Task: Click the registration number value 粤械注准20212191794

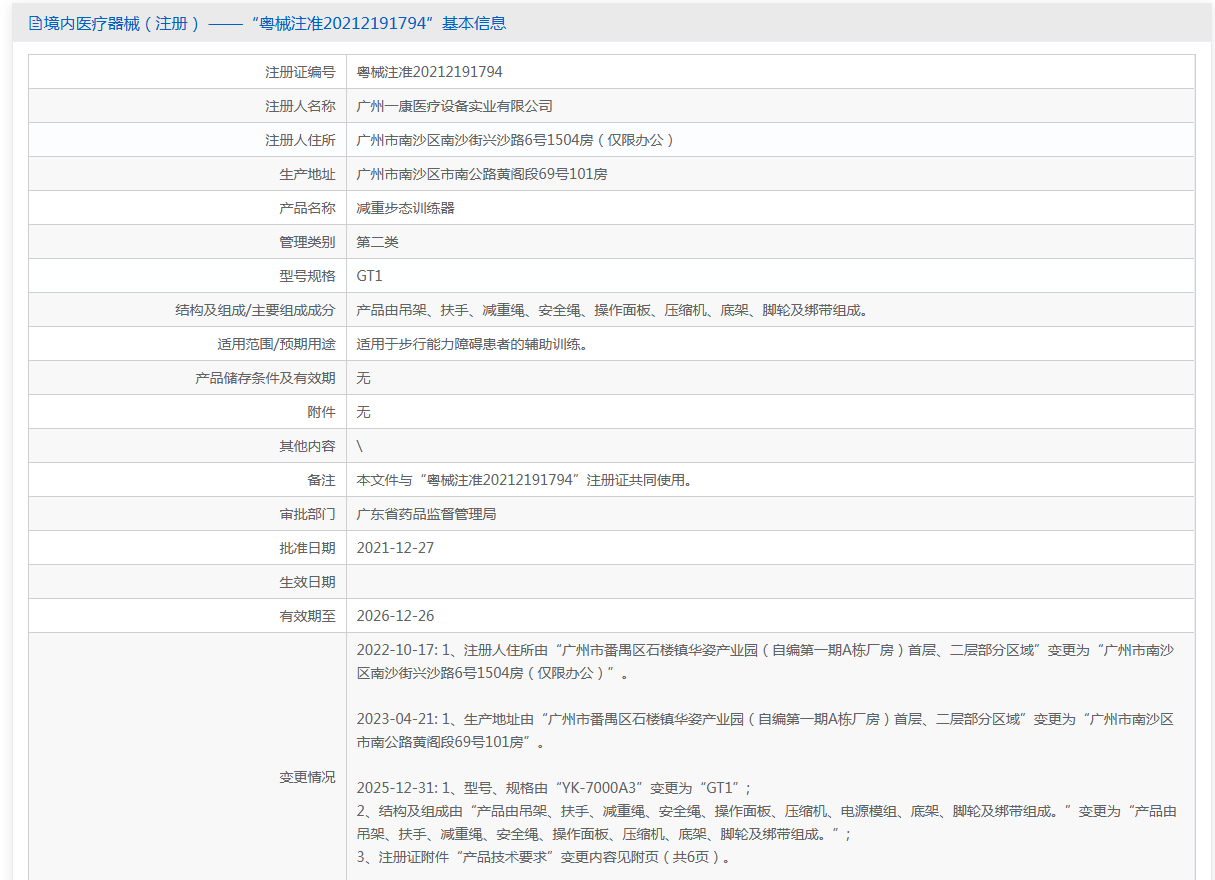Action: [429, 72]
